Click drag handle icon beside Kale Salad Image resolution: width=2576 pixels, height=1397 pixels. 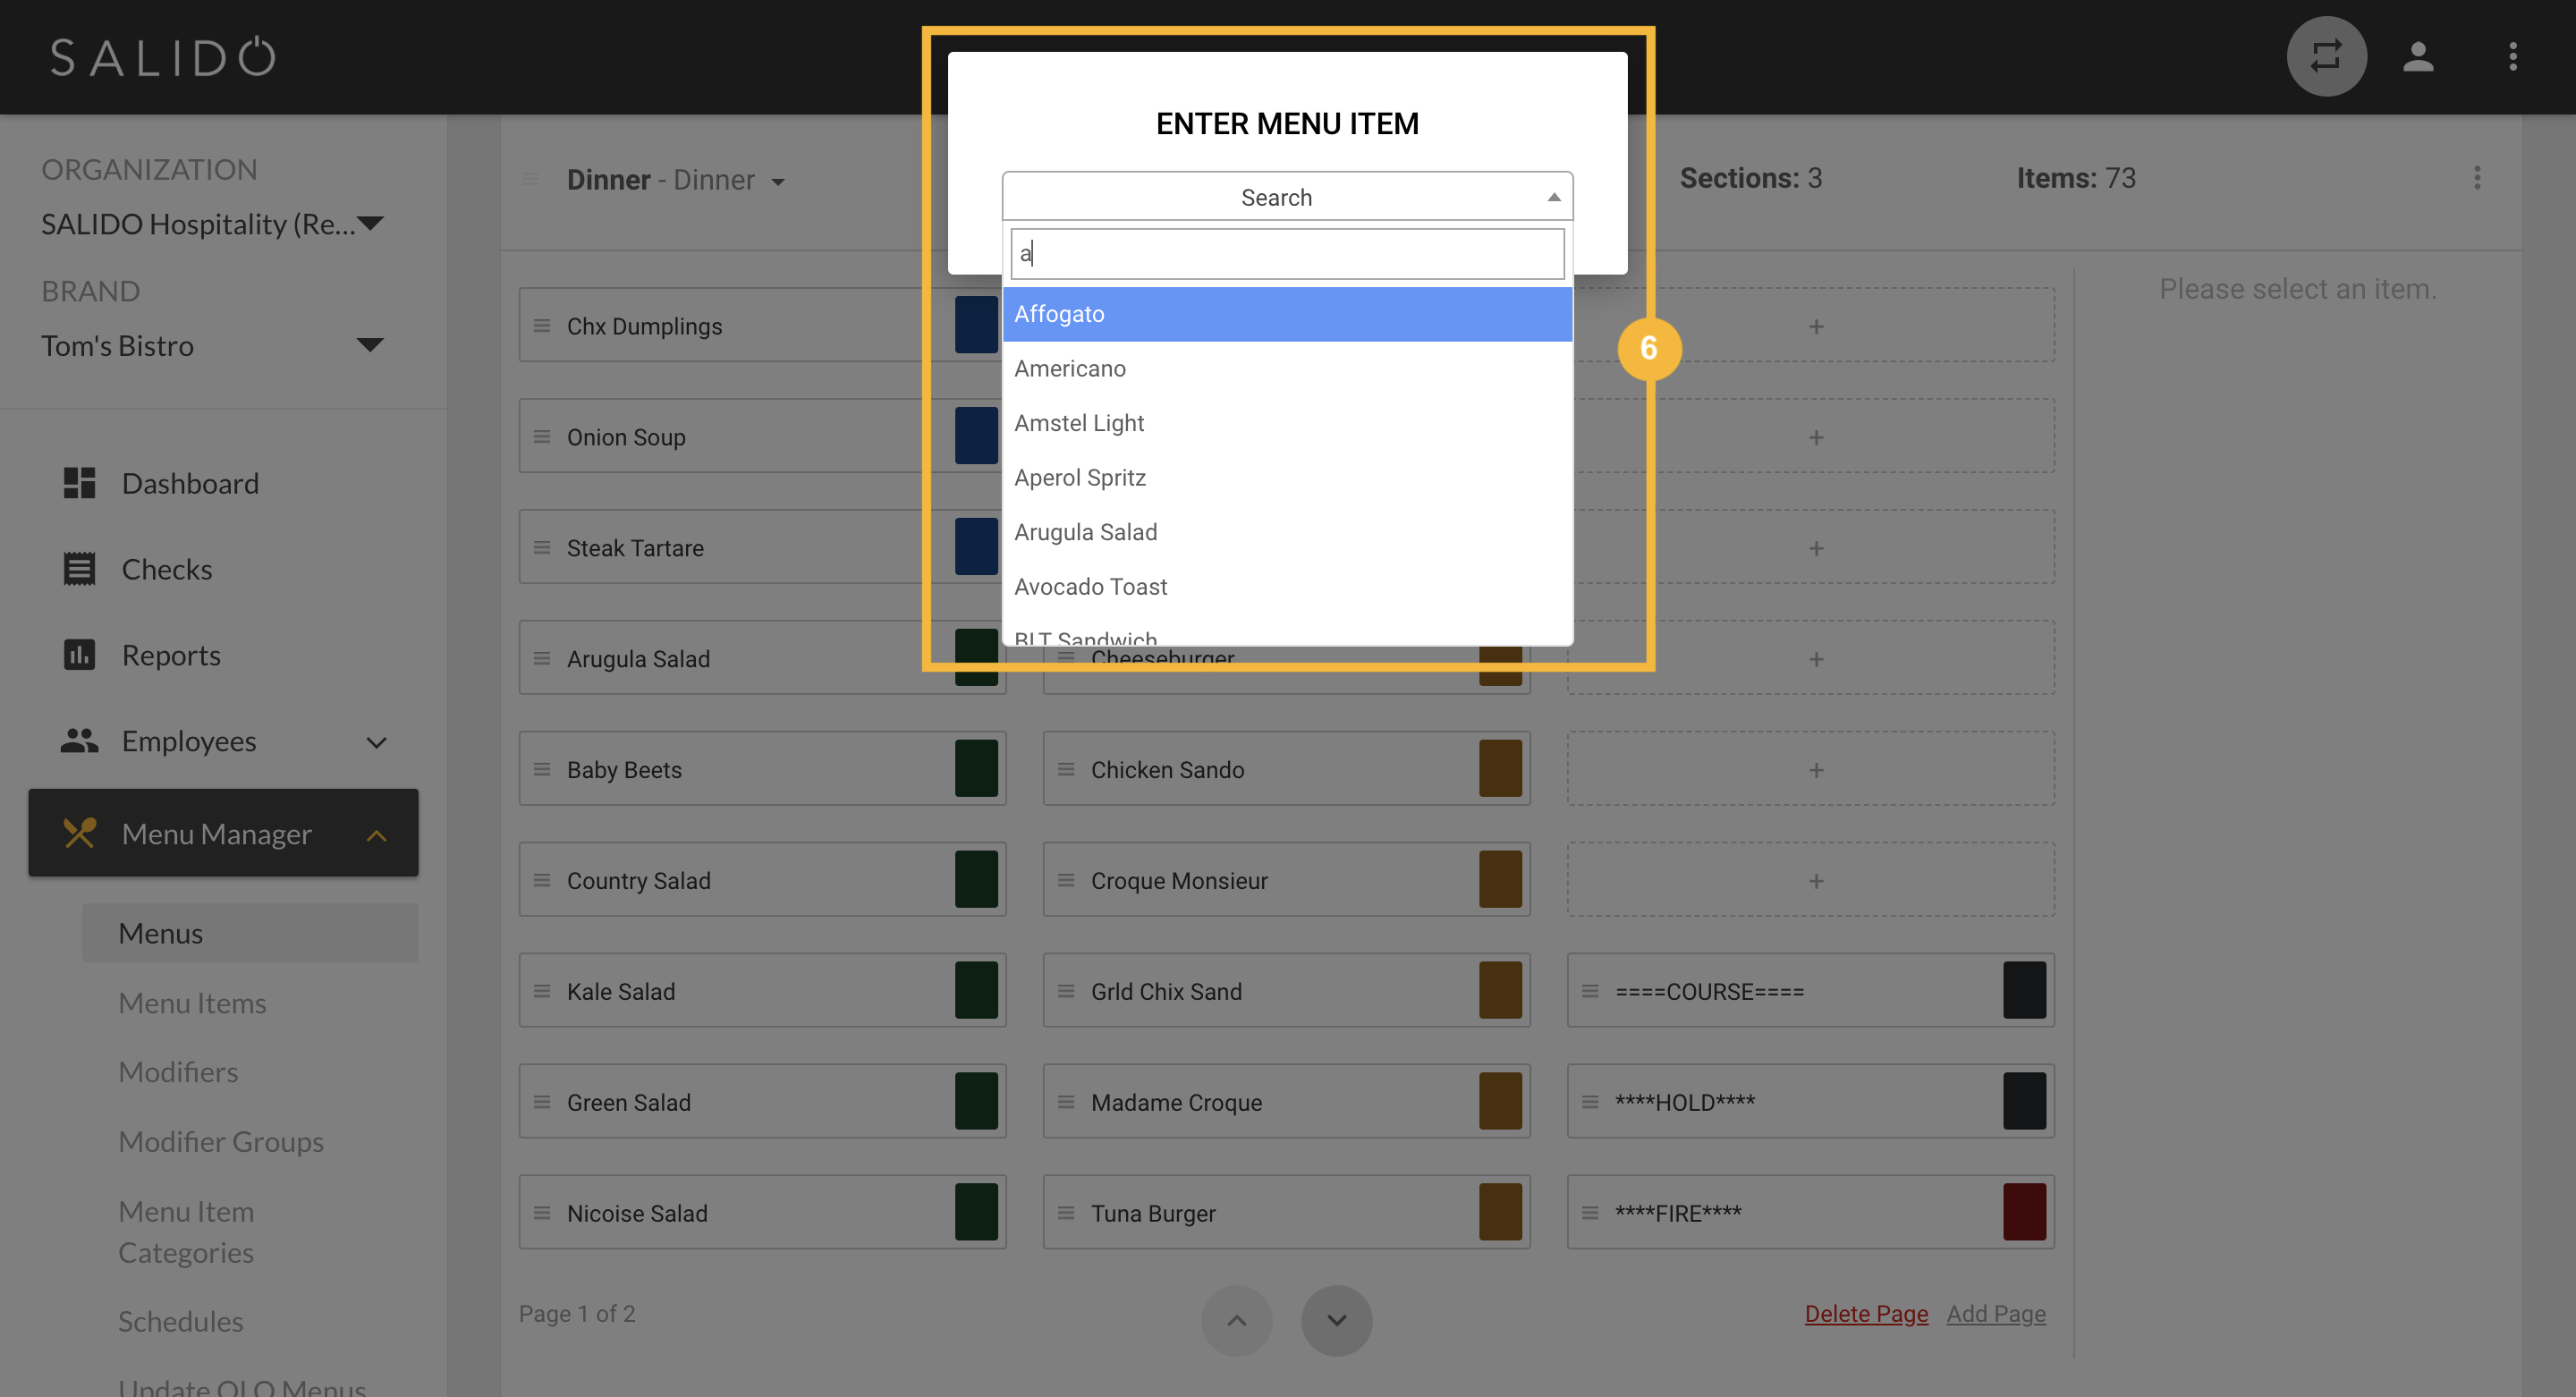pyautogui.click(x=542, y=991)
